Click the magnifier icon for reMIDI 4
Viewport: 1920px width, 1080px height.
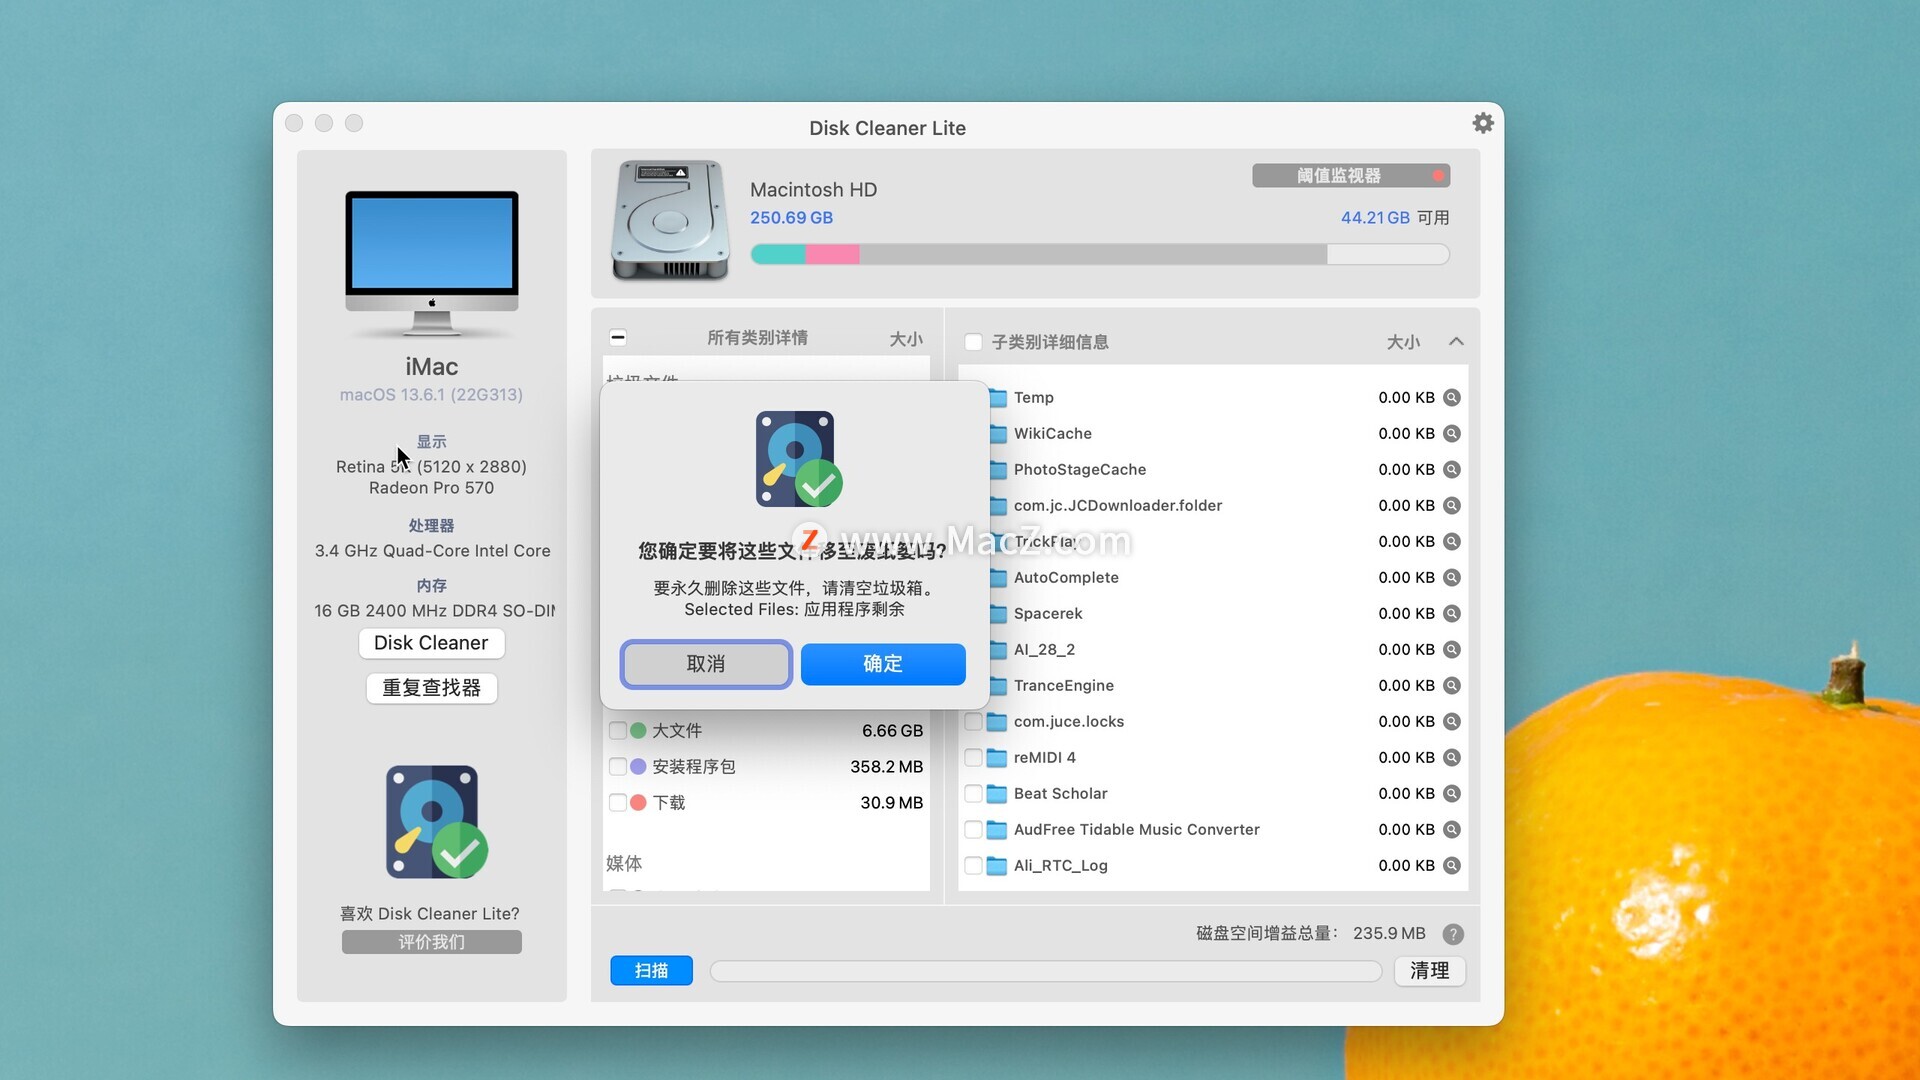pos(1452,758)
